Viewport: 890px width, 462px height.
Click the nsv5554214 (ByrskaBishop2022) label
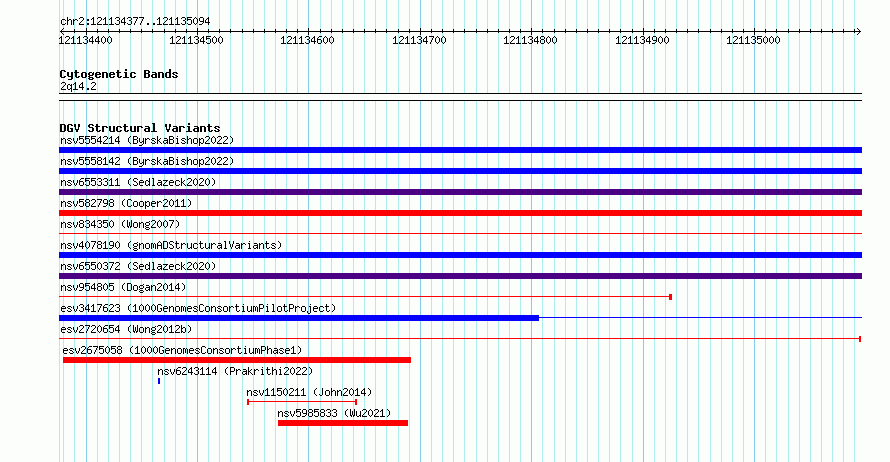point(147,140)
